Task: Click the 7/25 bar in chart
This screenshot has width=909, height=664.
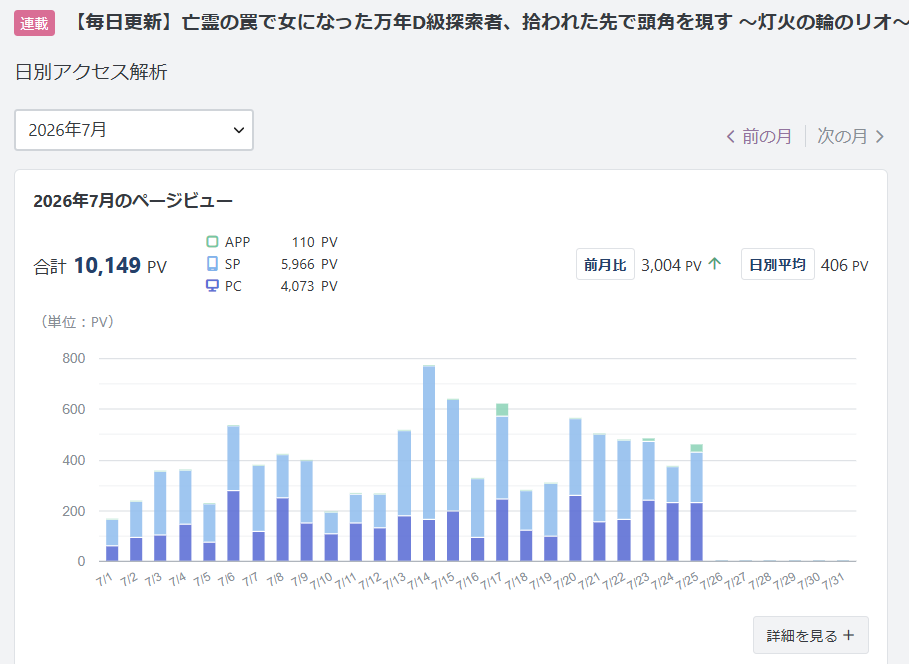Action: (696, 503)
